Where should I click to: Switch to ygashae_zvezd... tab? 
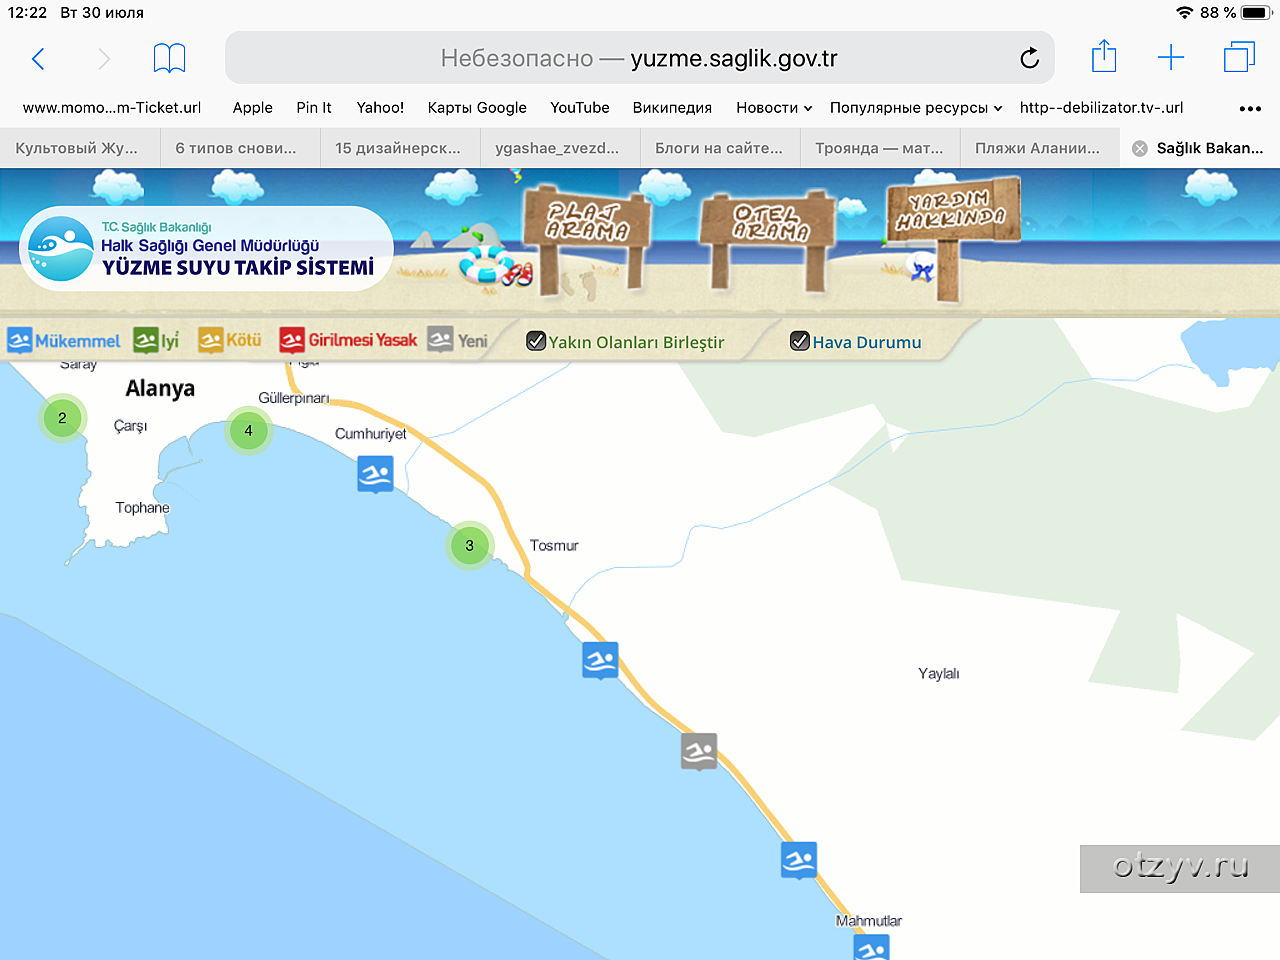[560, 148]
